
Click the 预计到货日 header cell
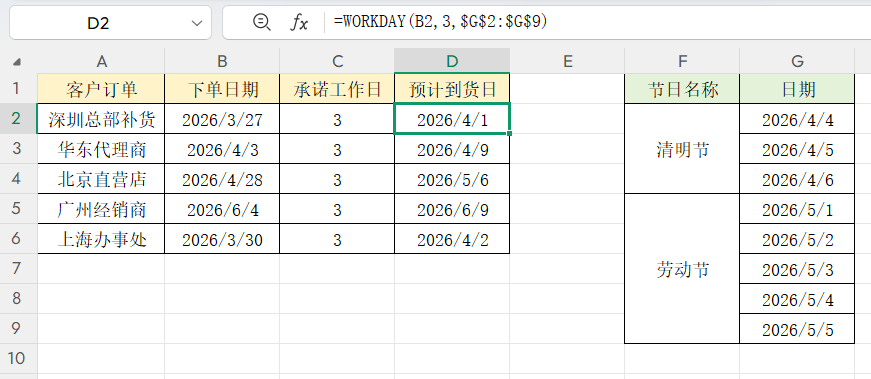point(452,88)
